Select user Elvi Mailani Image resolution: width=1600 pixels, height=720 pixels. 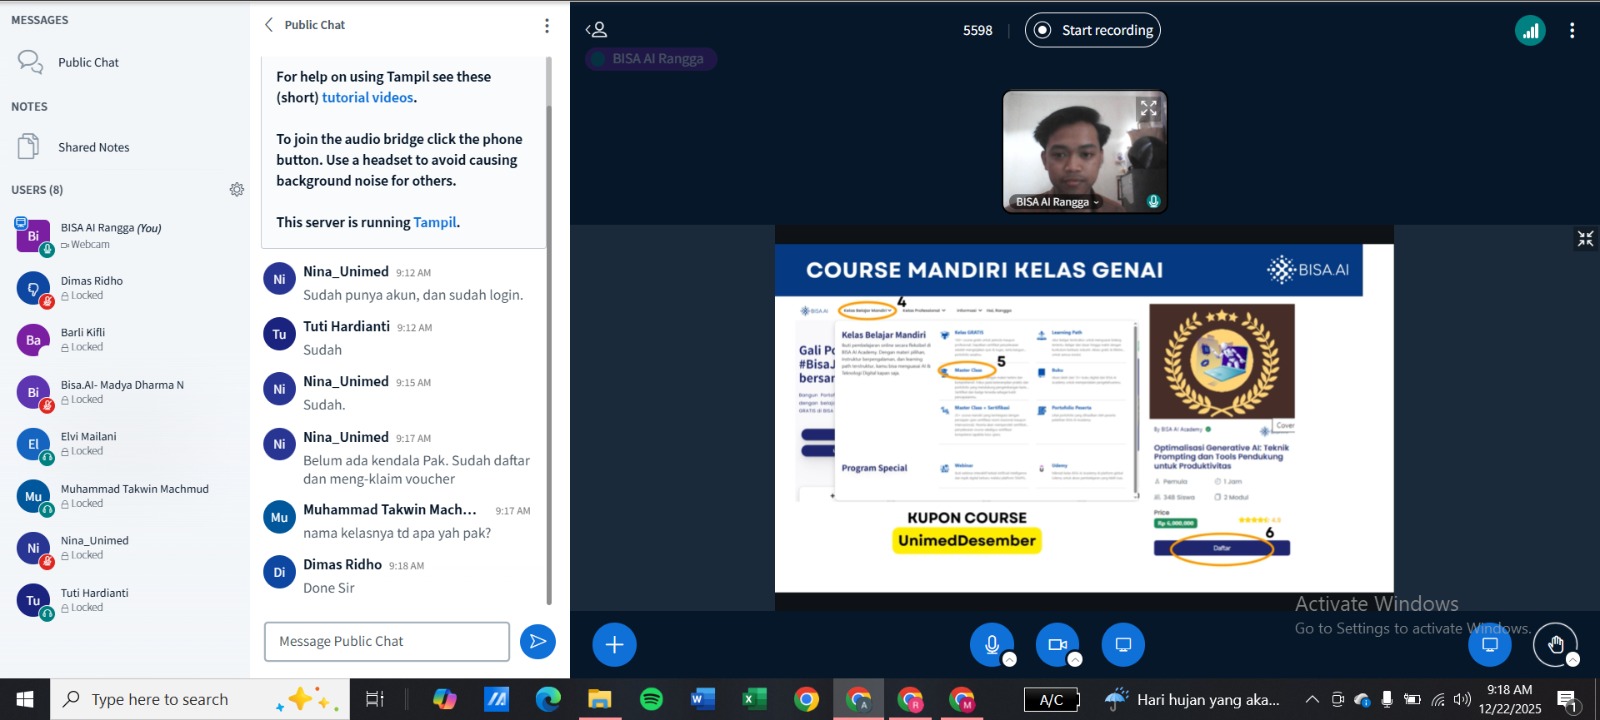125,444
